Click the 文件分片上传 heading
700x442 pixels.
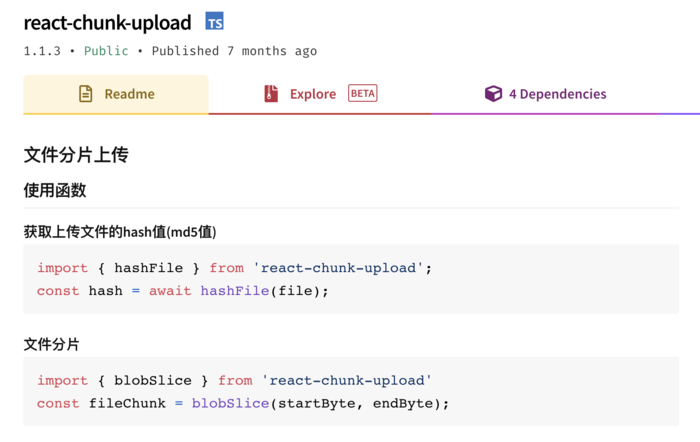tap(76, 155)
